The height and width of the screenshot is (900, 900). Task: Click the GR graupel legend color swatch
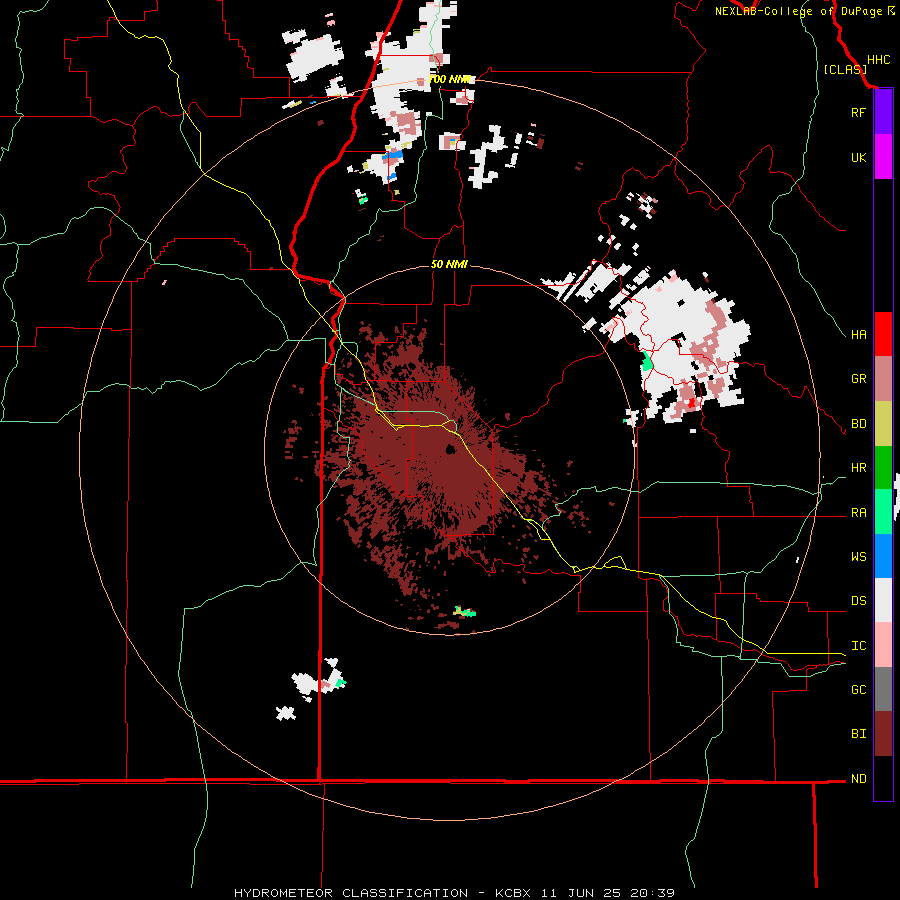coord(883,379)
